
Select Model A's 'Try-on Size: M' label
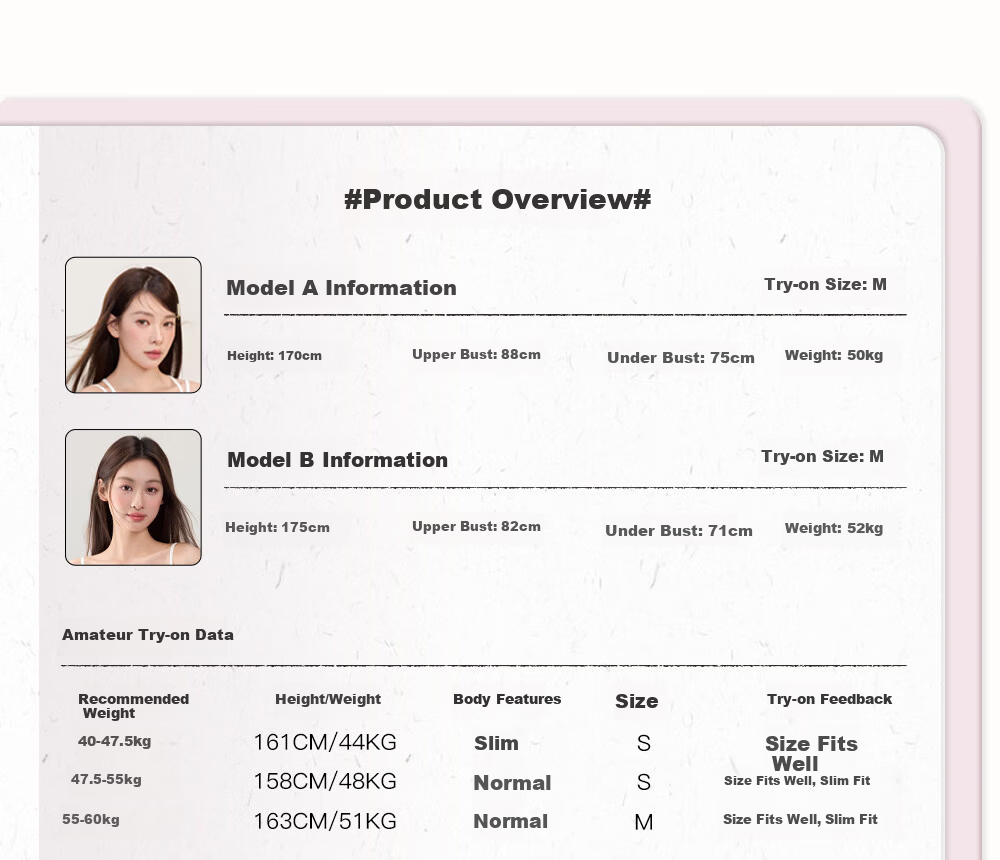pos(825,285)
